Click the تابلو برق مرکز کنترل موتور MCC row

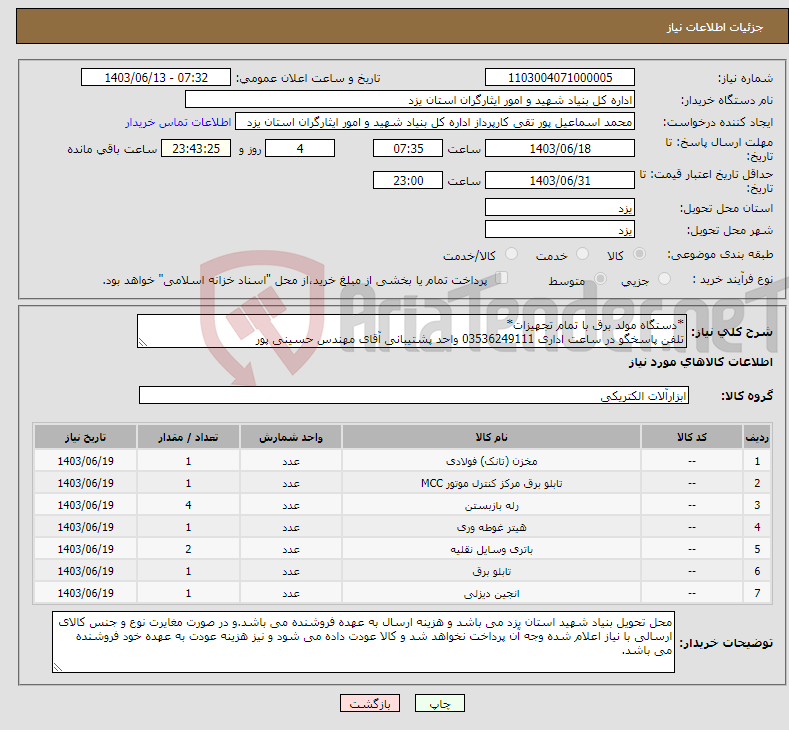coord(402,483)
